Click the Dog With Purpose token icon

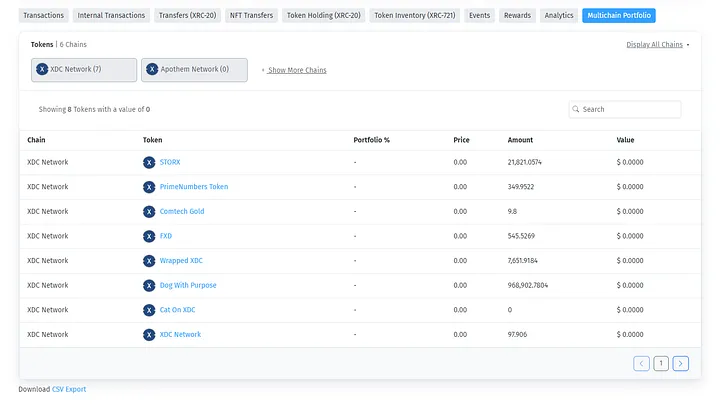coord(149,285)
